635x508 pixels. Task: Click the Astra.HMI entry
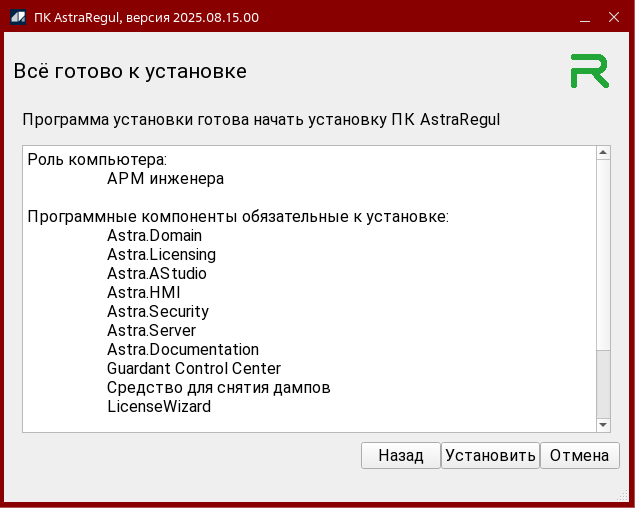pos(144,293)
